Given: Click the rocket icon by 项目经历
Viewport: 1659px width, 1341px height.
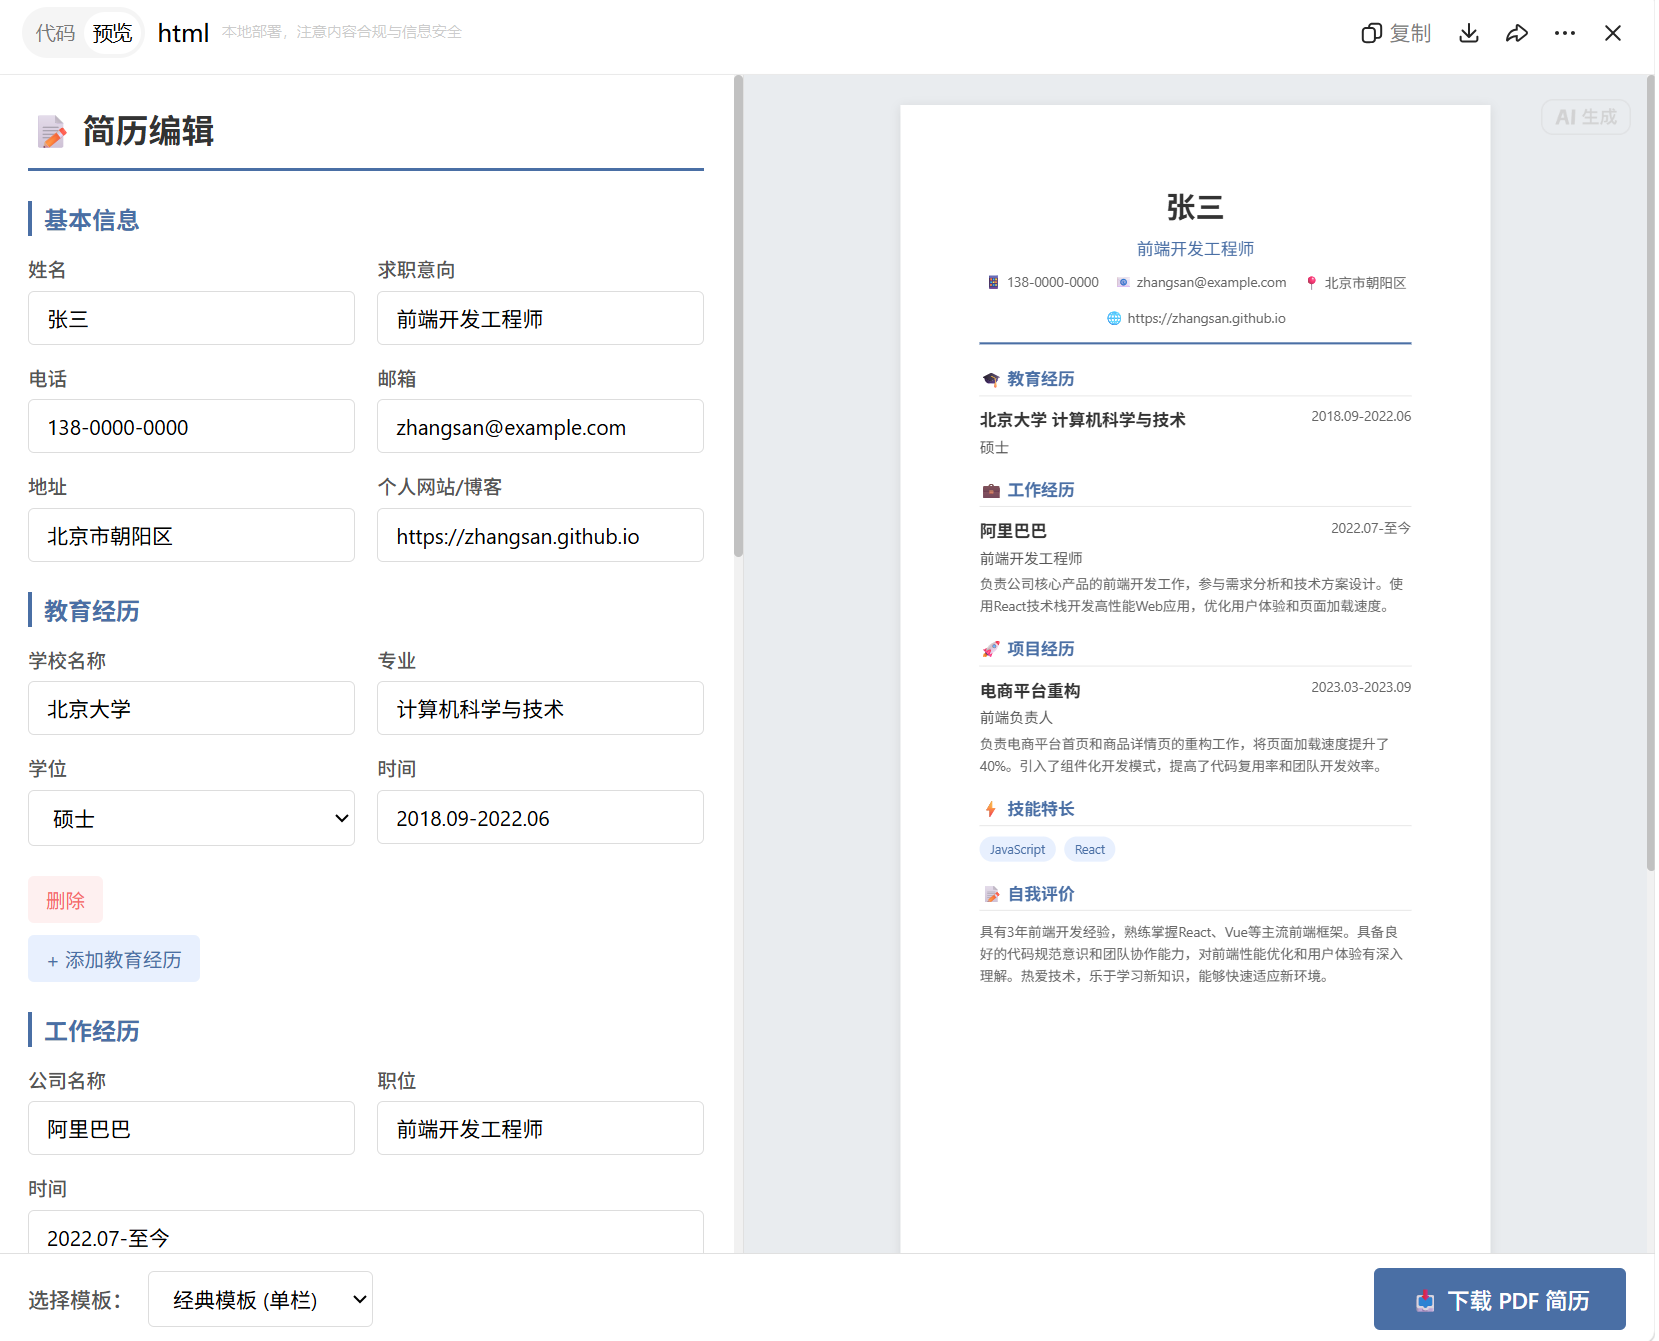Looking at the screenshot, I should [x=990, y=649].
